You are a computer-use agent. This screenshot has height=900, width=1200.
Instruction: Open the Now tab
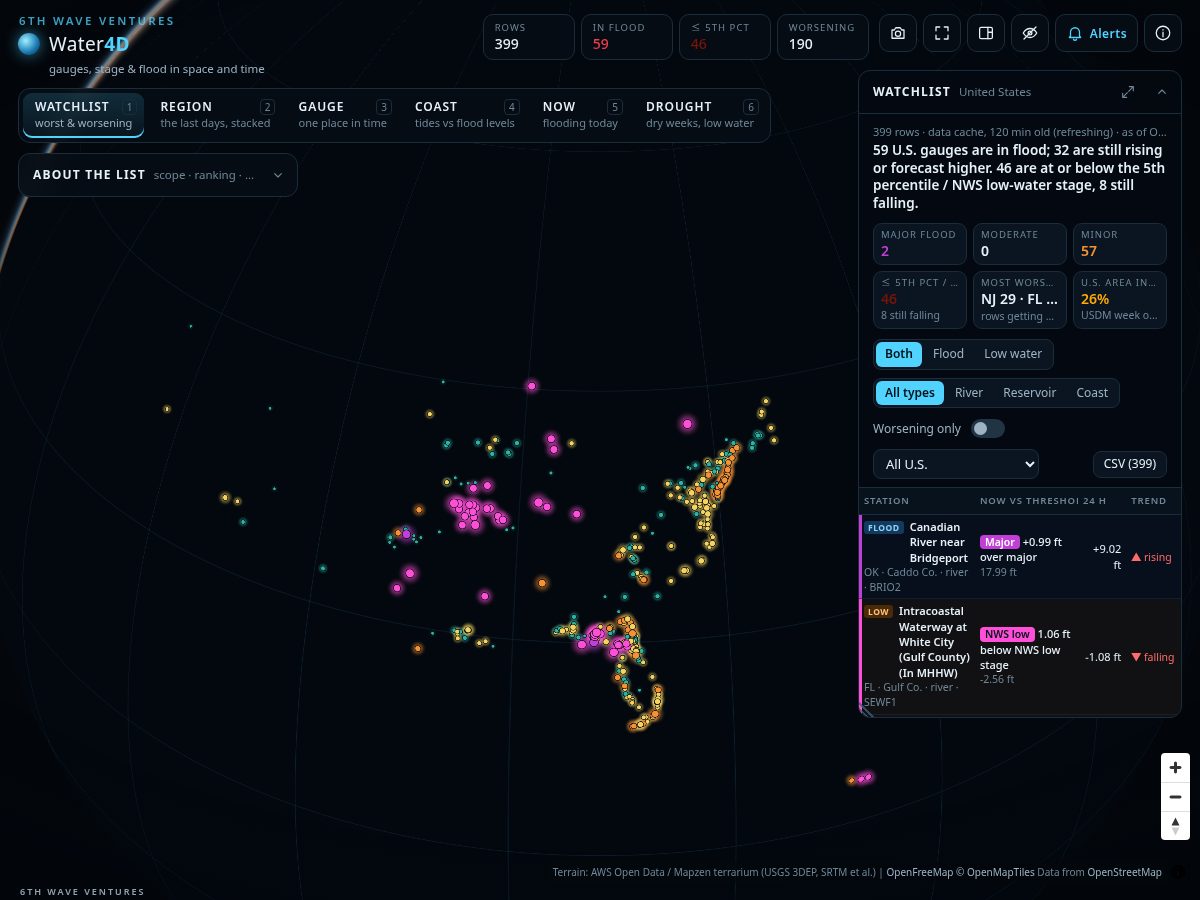point(581,115)
